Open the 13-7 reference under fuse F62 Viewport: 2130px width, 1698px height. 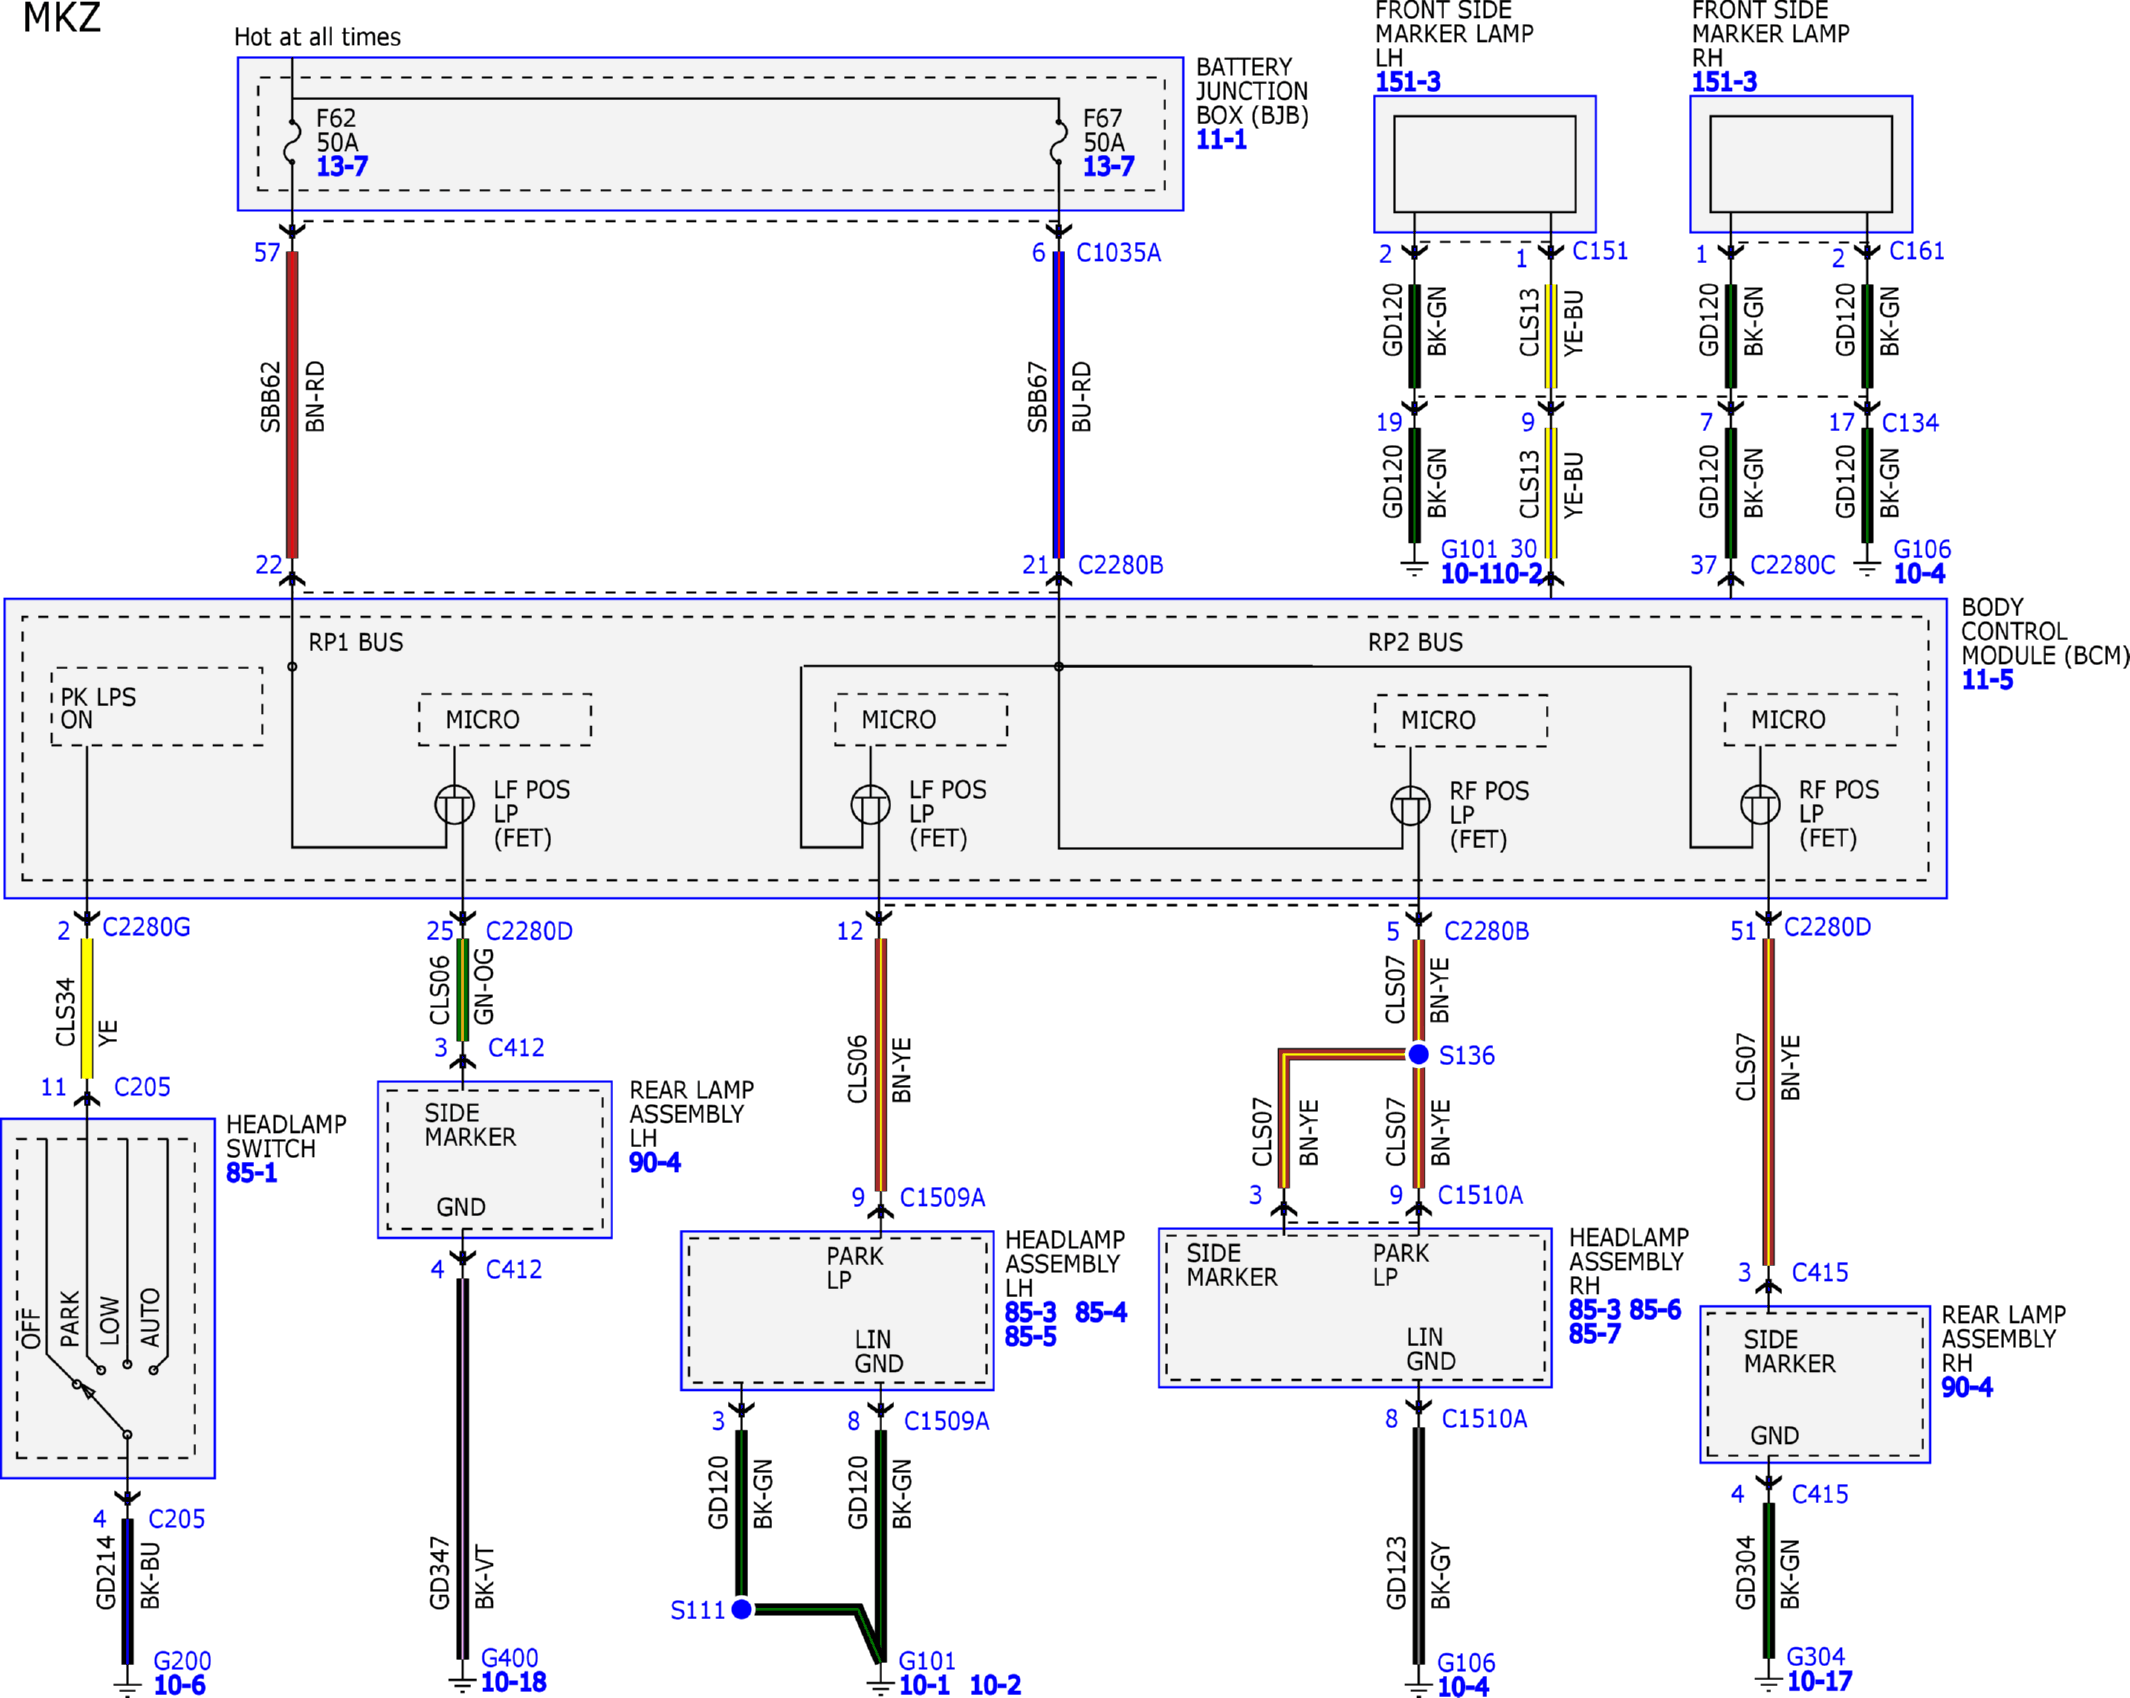tap(342, 167)
